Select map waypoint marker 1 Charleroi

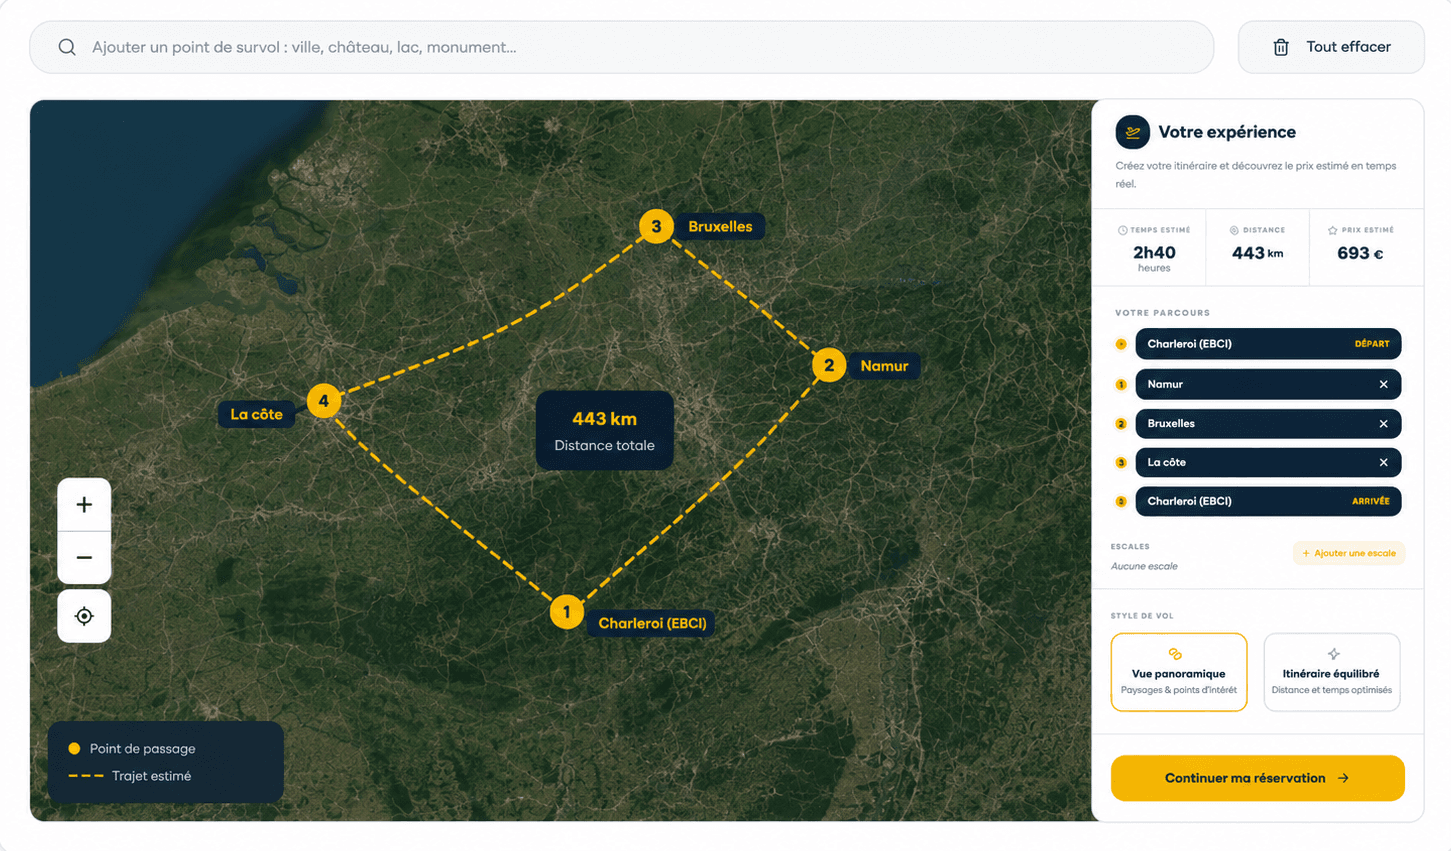567,612
